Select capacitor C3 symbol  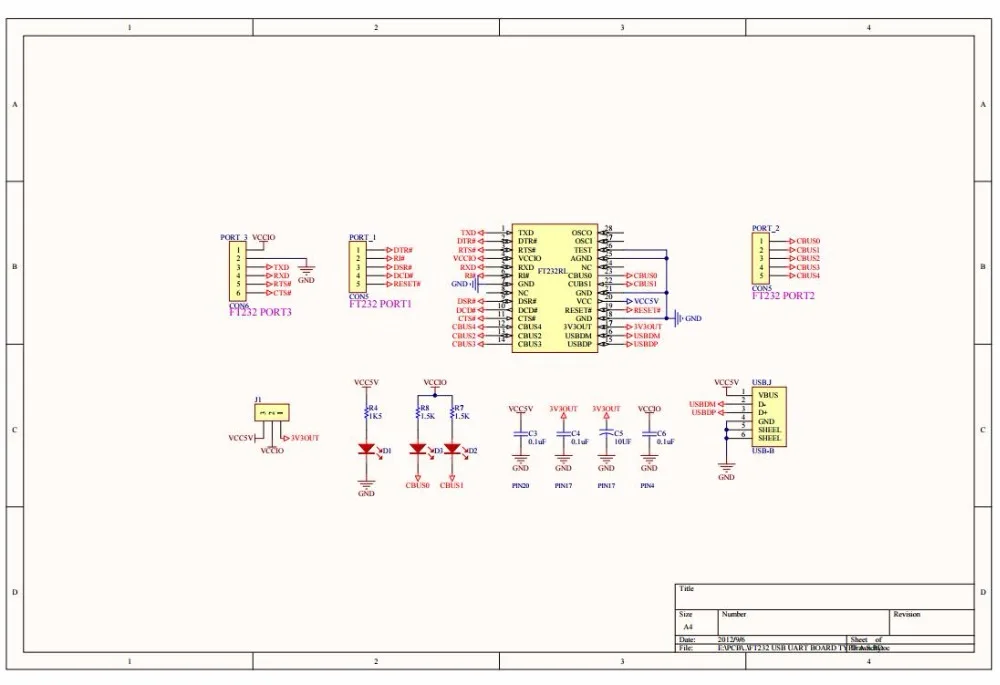521,434
